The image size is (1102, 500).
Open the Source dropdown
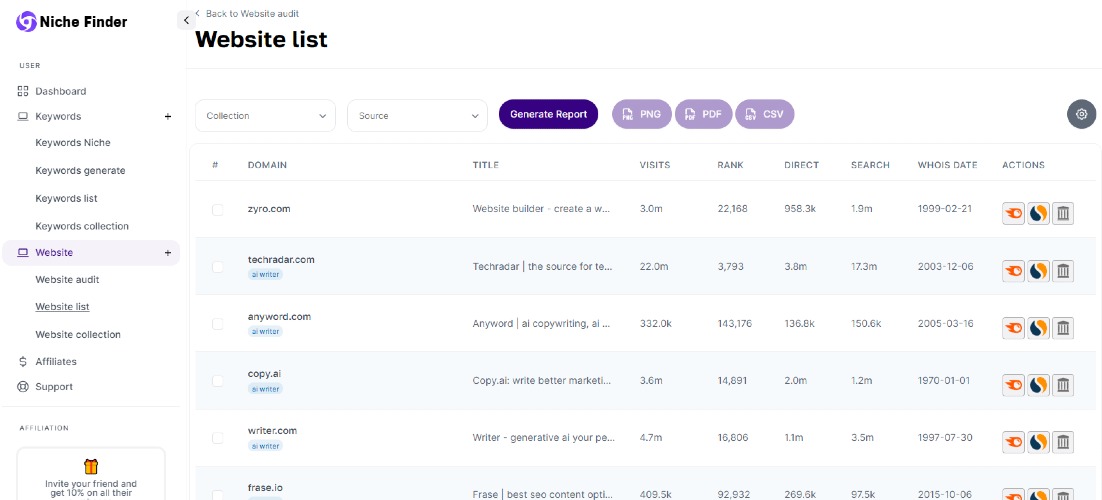[417, 115]
